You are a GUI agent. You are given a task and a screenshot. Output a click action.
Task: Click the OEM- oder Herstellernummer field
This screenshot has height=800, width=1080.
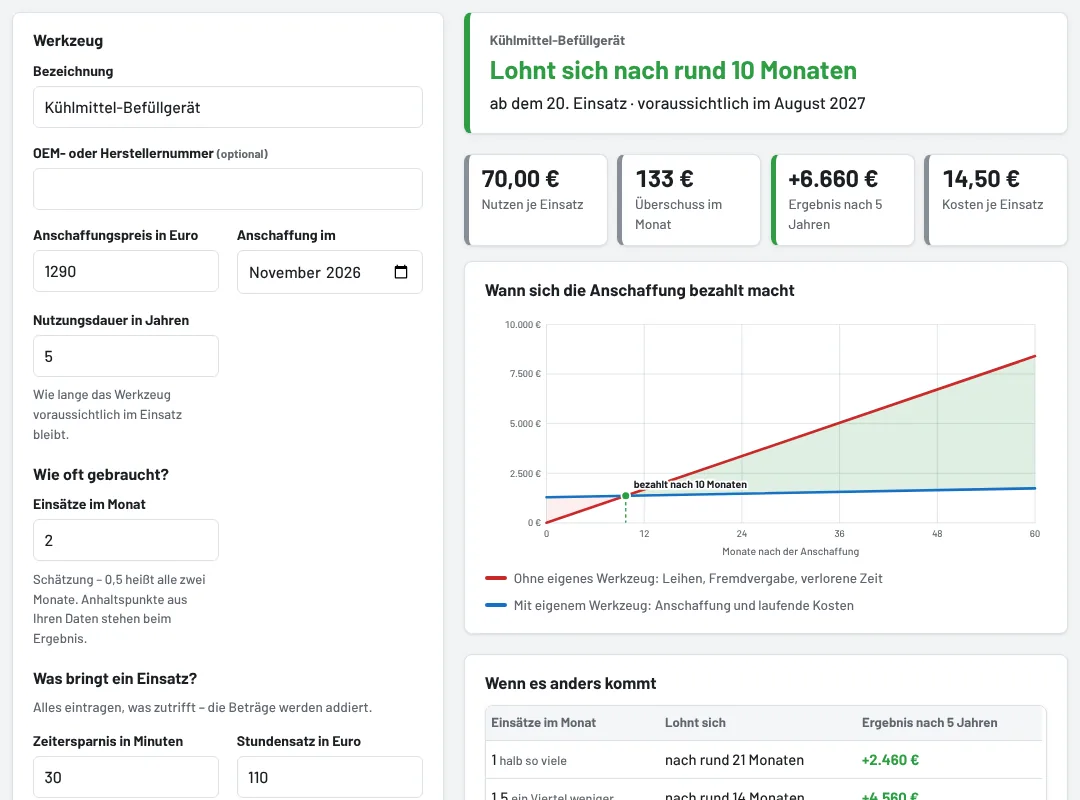pyautogui.click(x=228, y=189)
